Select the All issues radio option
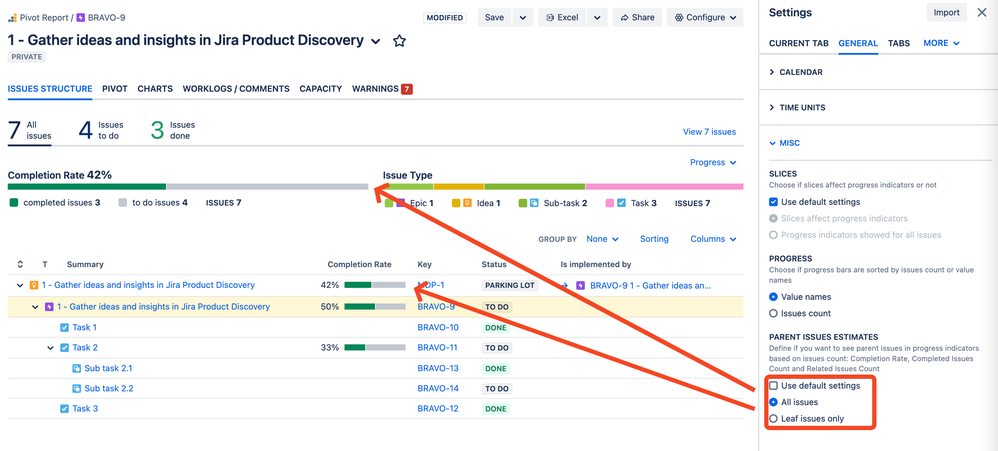The image size is (998, 451). 773,403
